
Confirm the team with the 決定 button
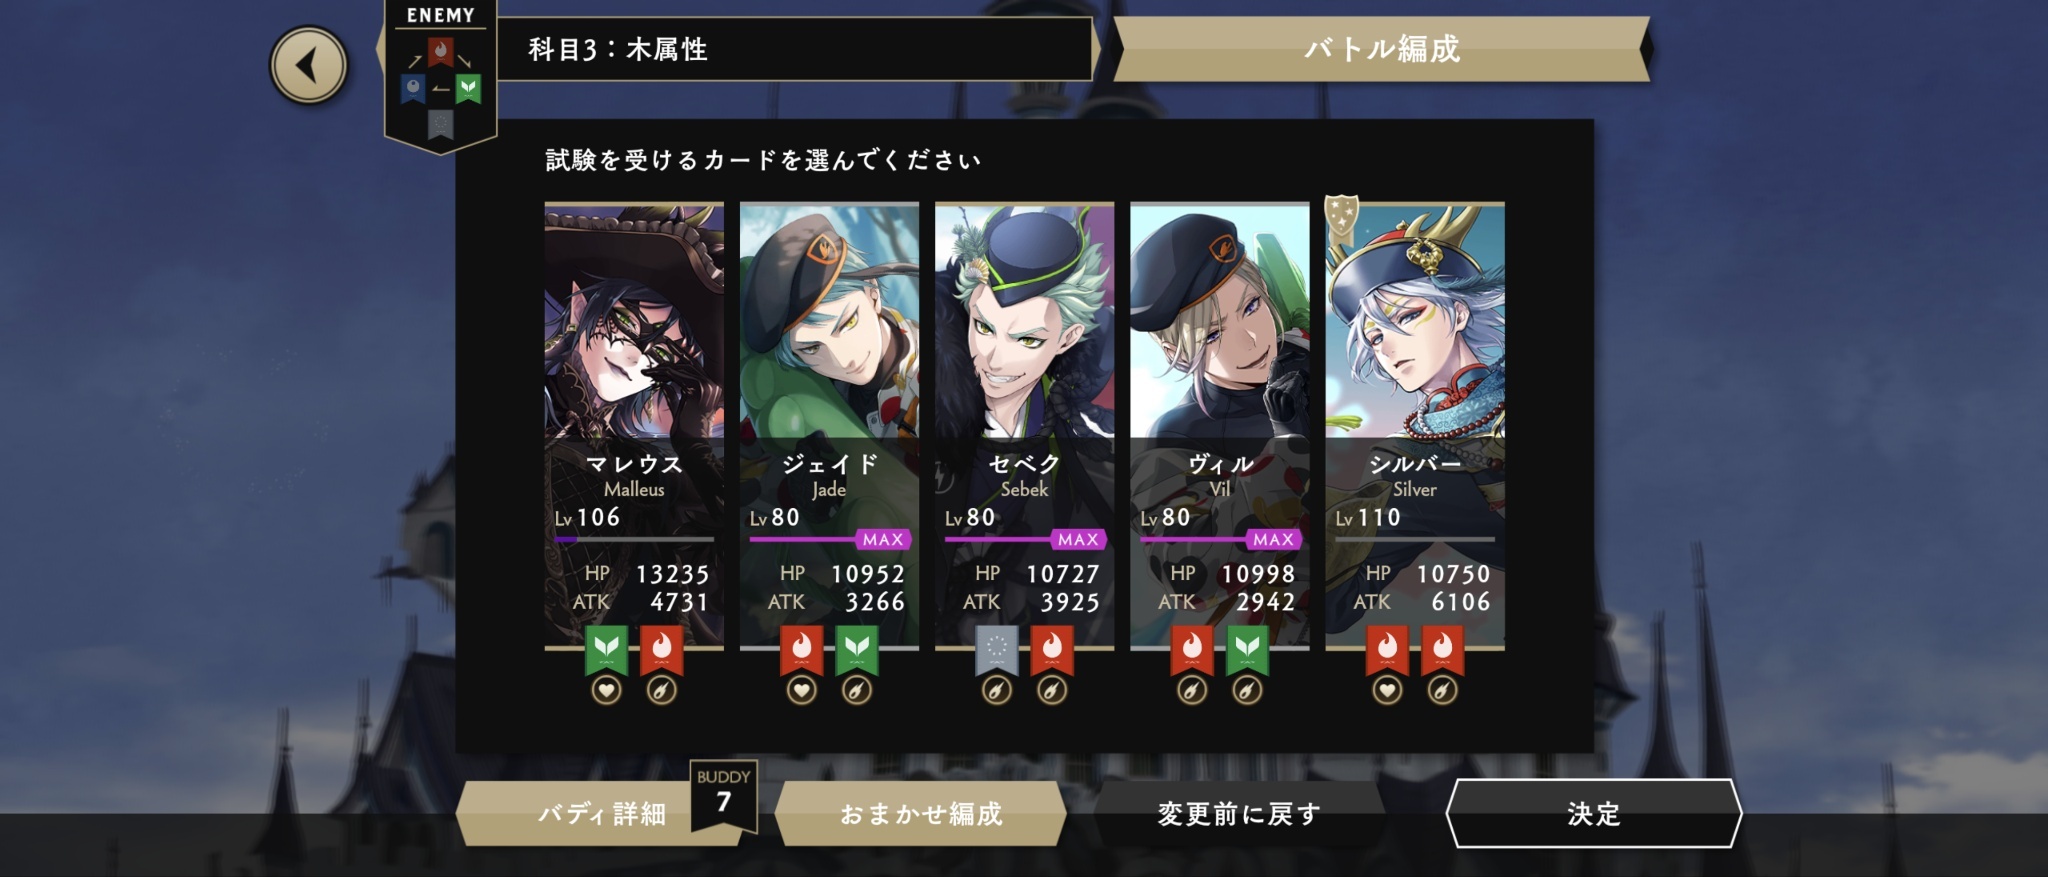coord(1594,814)
